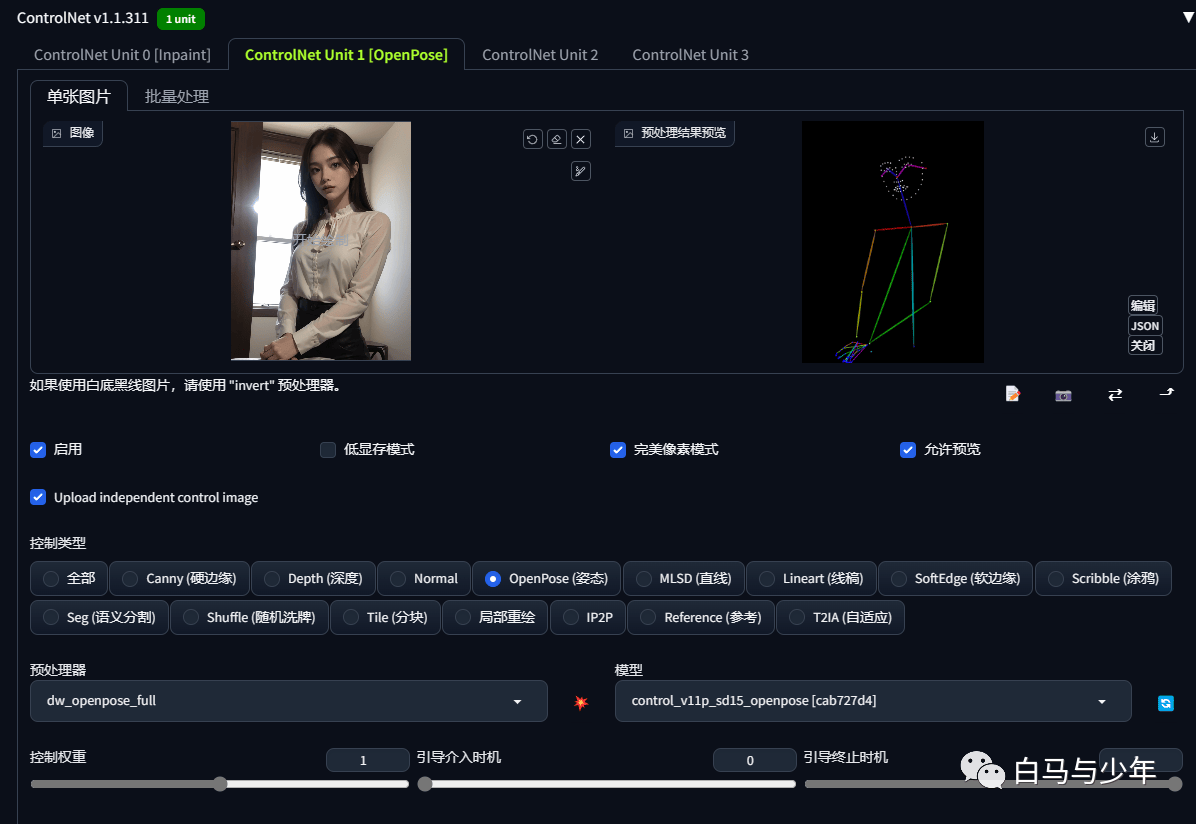Image resolution: width=1196 pixels, height=824 pixels.
Task: Click the notepad new-canvas icon
Action: (1012, 394)
